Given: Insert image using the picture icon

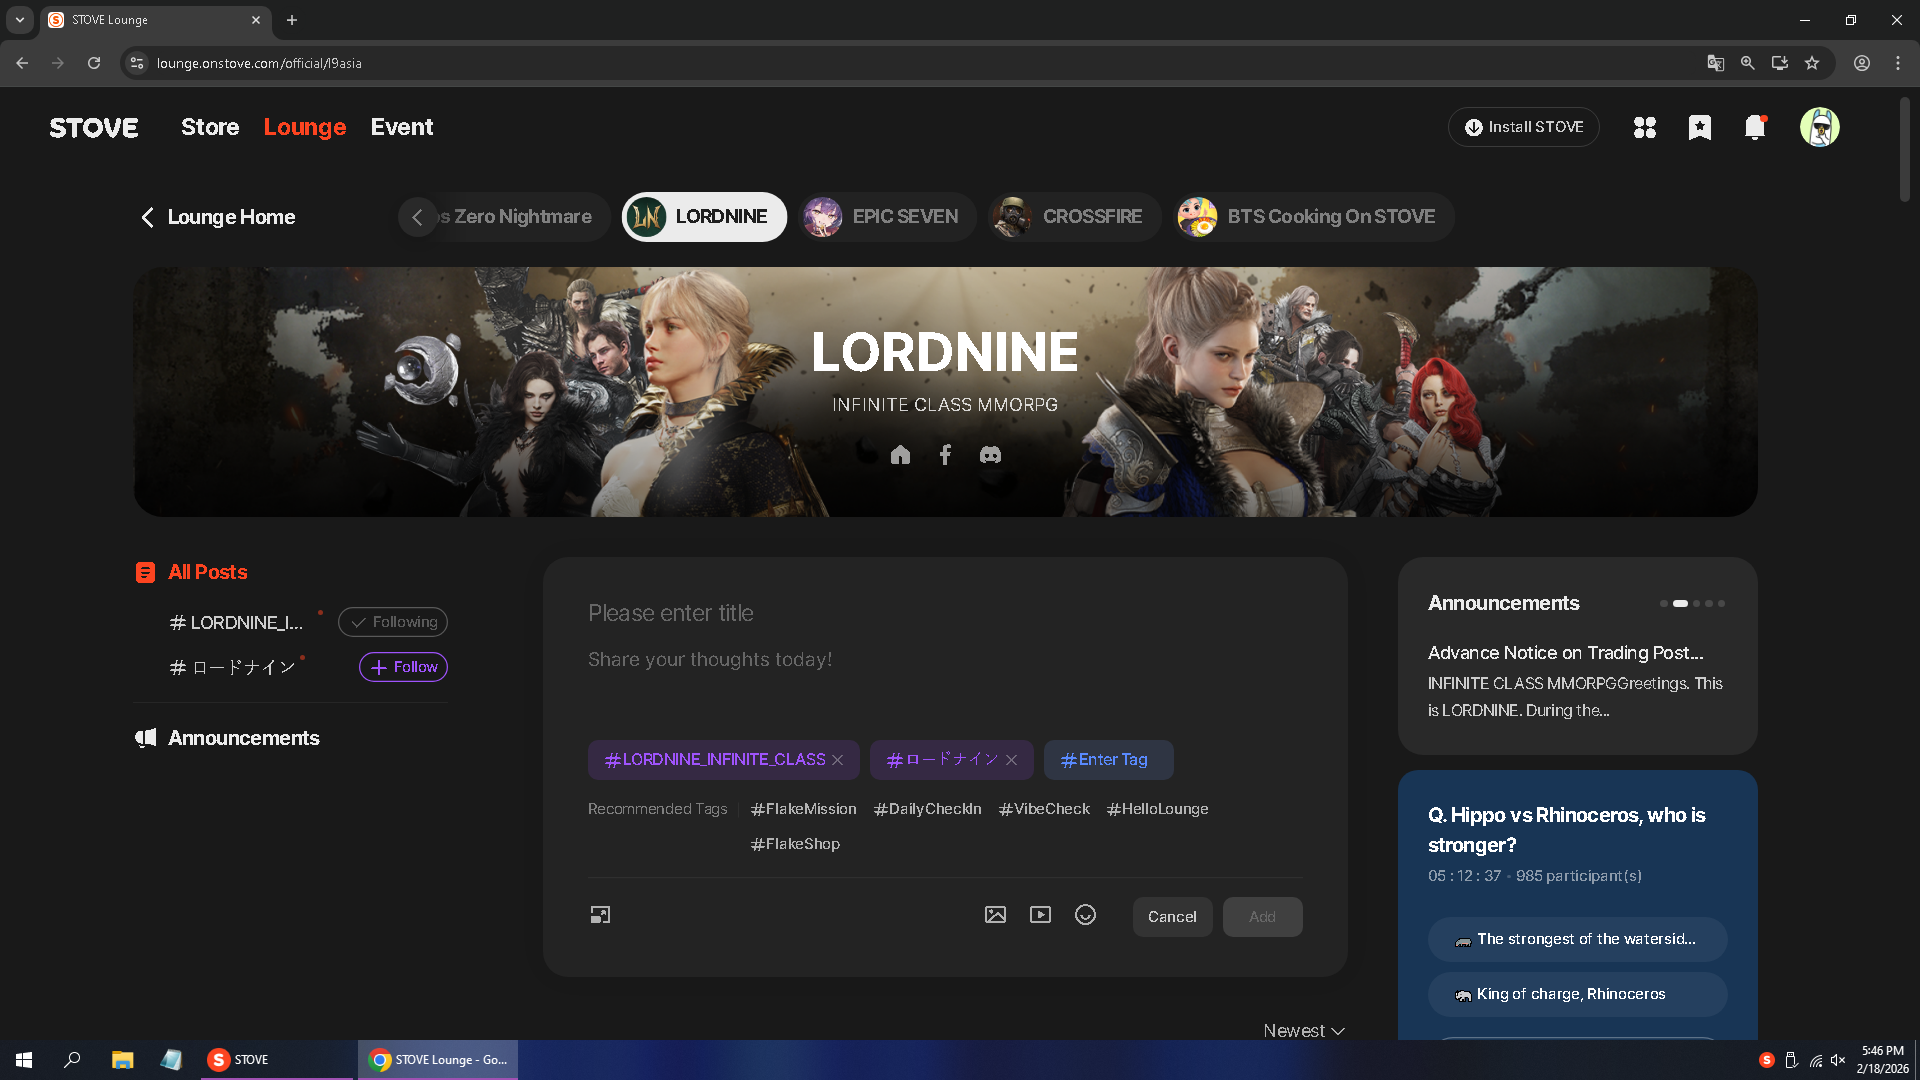Looking at the screenshot, I should 995,915.
